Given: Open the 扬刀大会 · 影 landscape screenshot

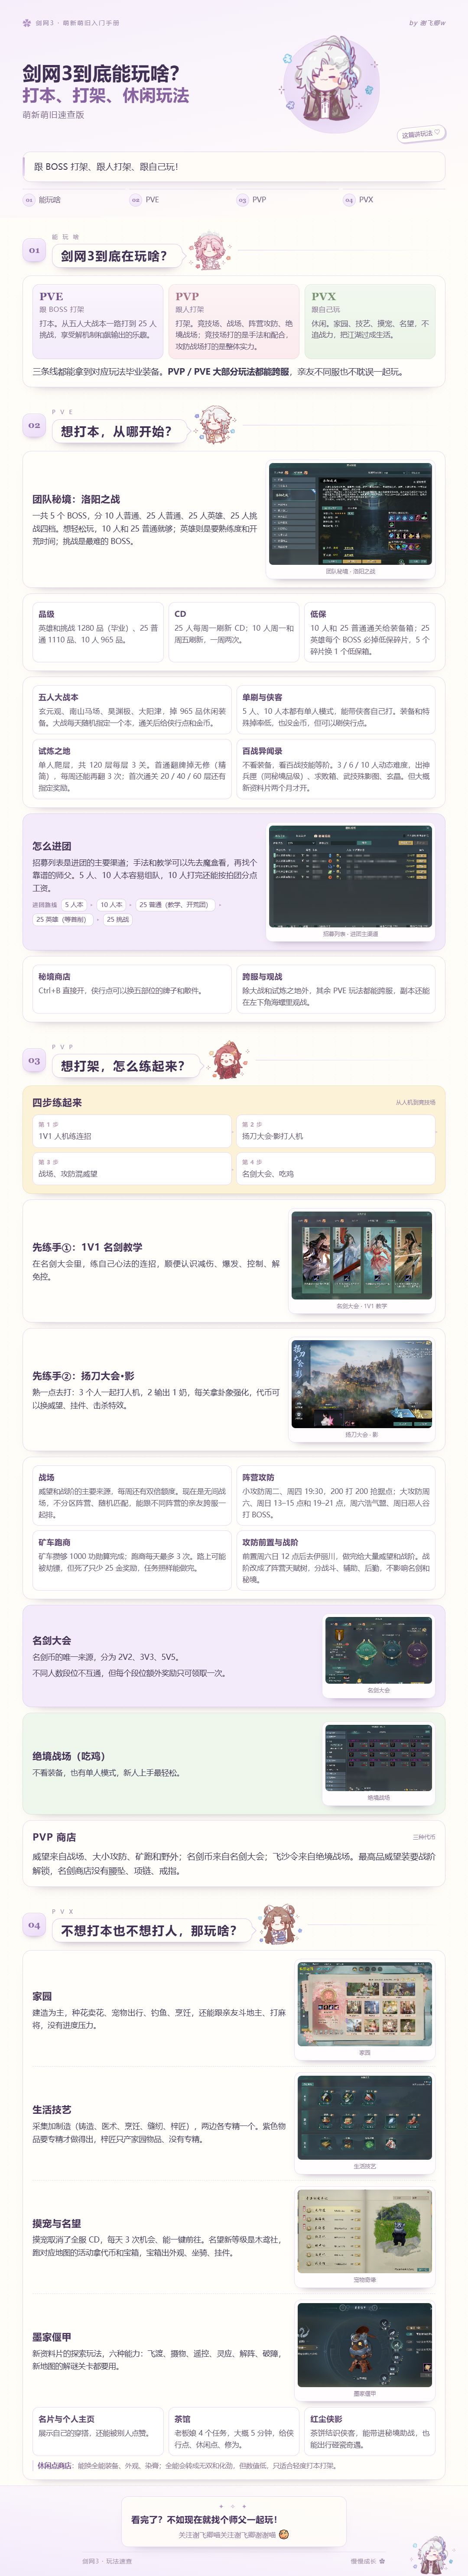Looking at the screenshot, I should tap(362, 1385).
